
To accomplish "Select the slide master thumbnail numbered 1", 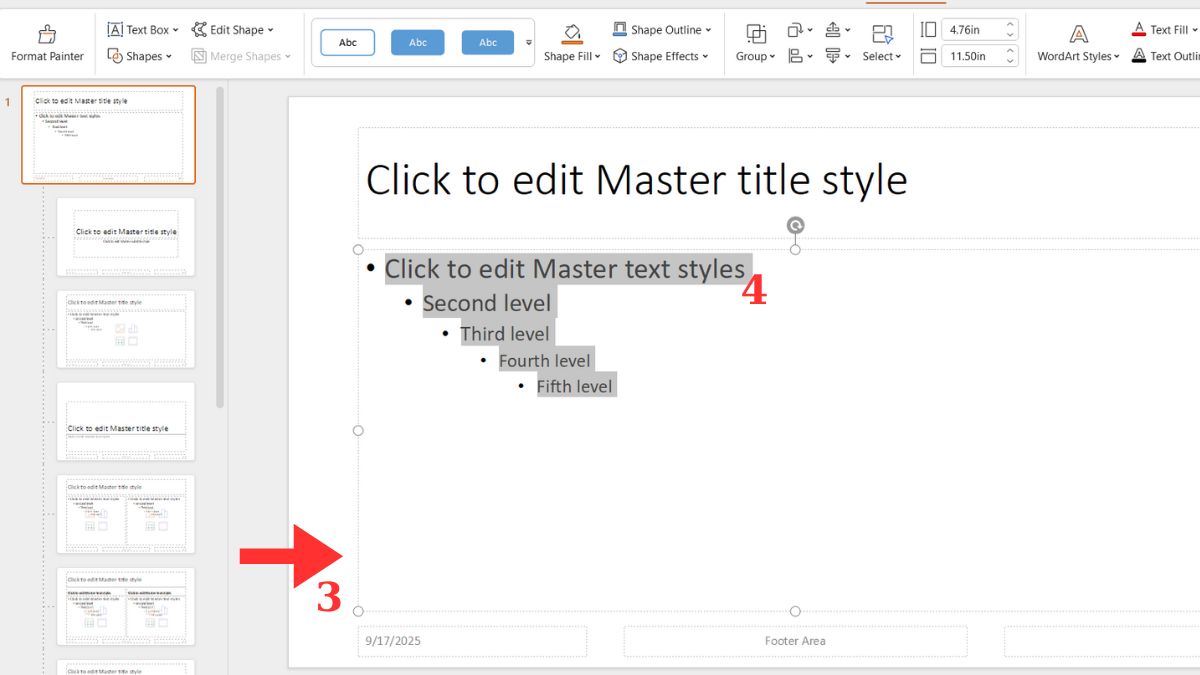I will pos(109,135).
